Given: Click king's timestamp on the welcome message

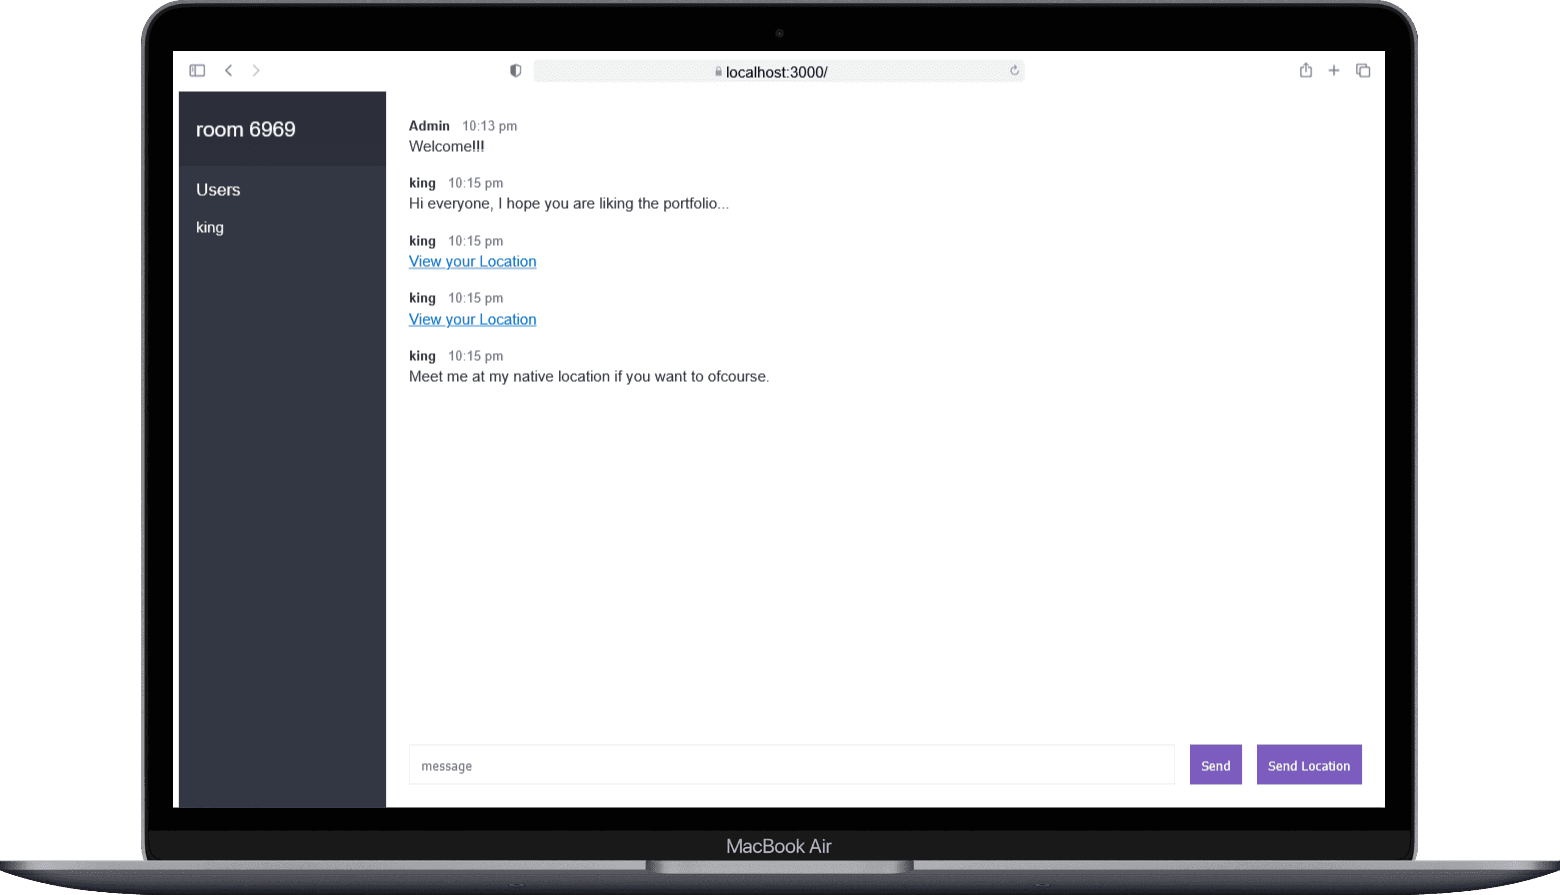Looking at the screenshot, I should [475, 183].
